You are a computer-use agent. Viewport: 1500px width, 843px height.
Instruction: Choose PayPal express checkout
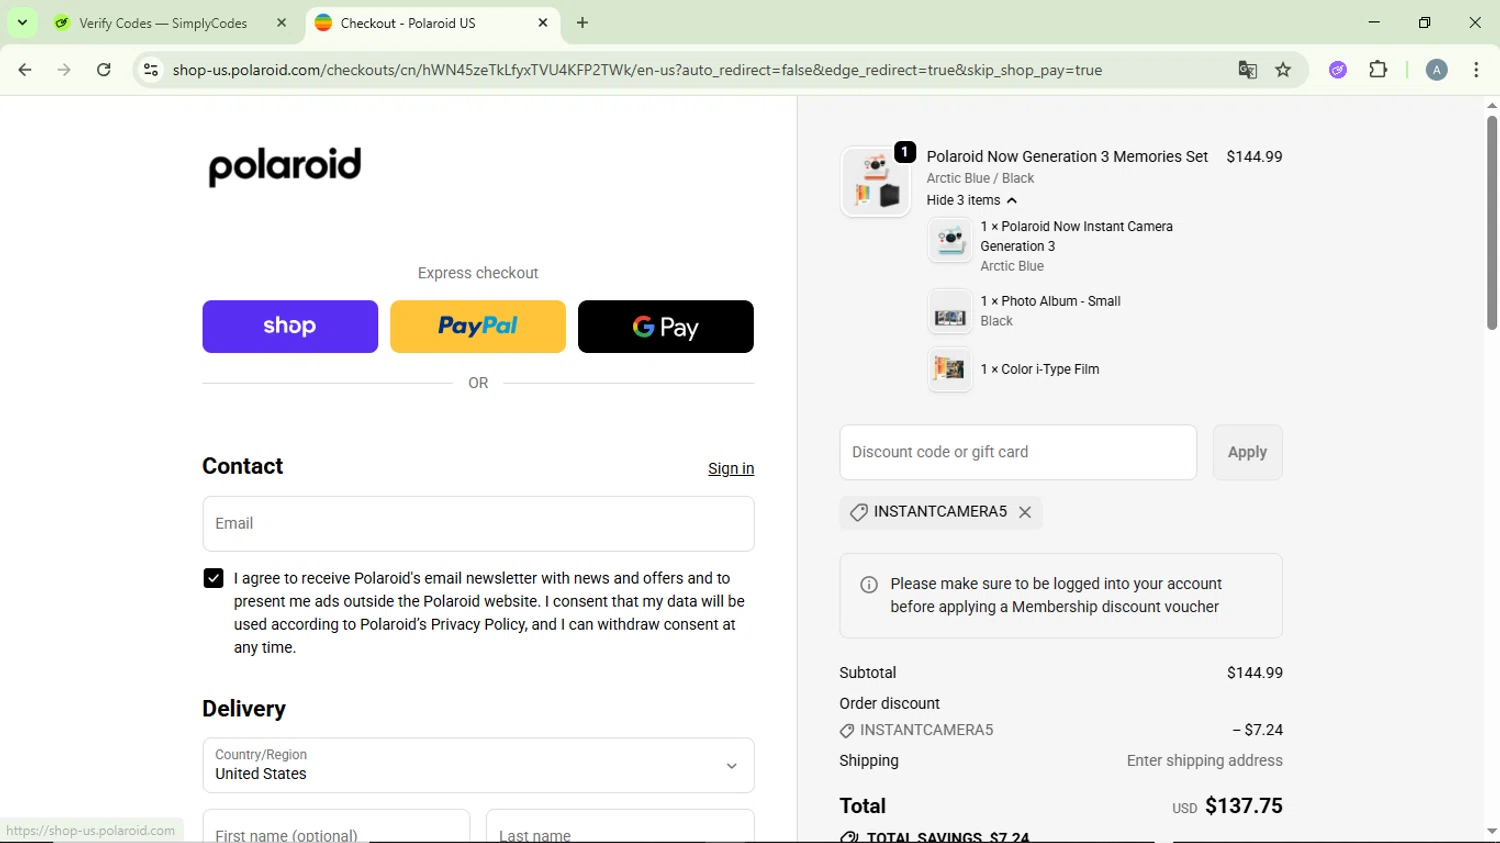(x=478, y=326)
